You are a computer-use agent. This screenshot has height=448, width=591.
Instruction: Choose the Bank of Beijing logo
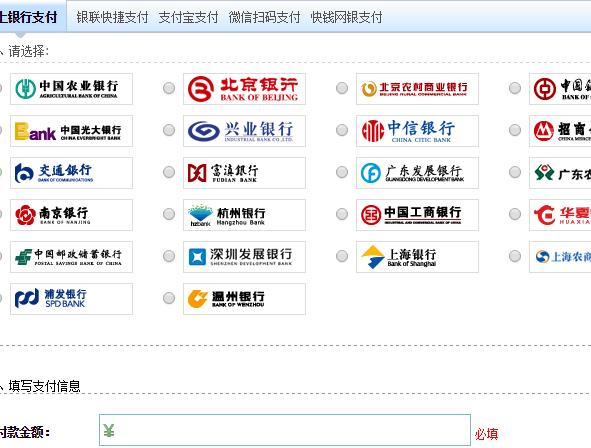pyautogui.click(x=244, y=89)
